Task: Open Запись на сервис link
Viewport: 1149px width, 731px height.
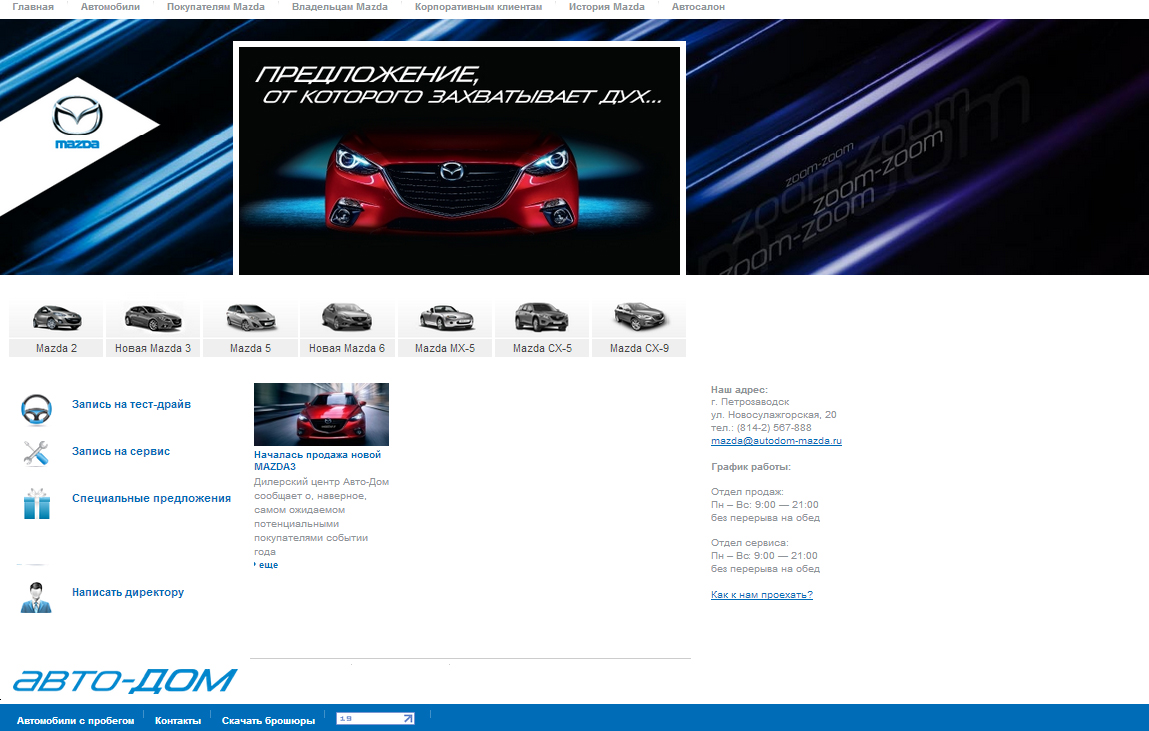Action: point(121,451)
